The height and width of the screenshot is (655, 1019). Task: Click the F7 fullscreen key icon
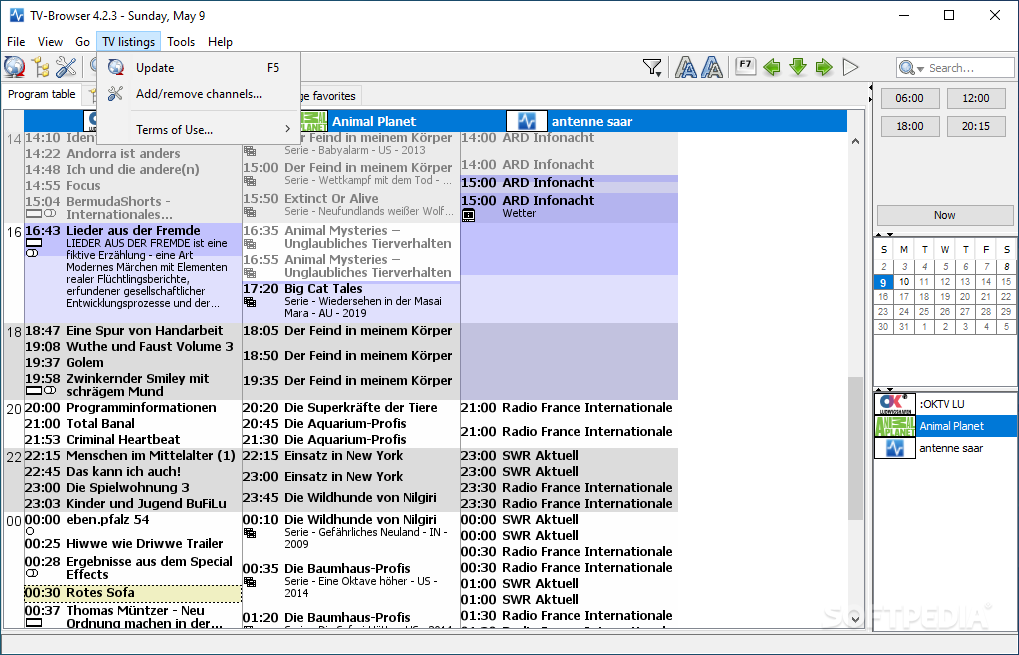(745, 66)
